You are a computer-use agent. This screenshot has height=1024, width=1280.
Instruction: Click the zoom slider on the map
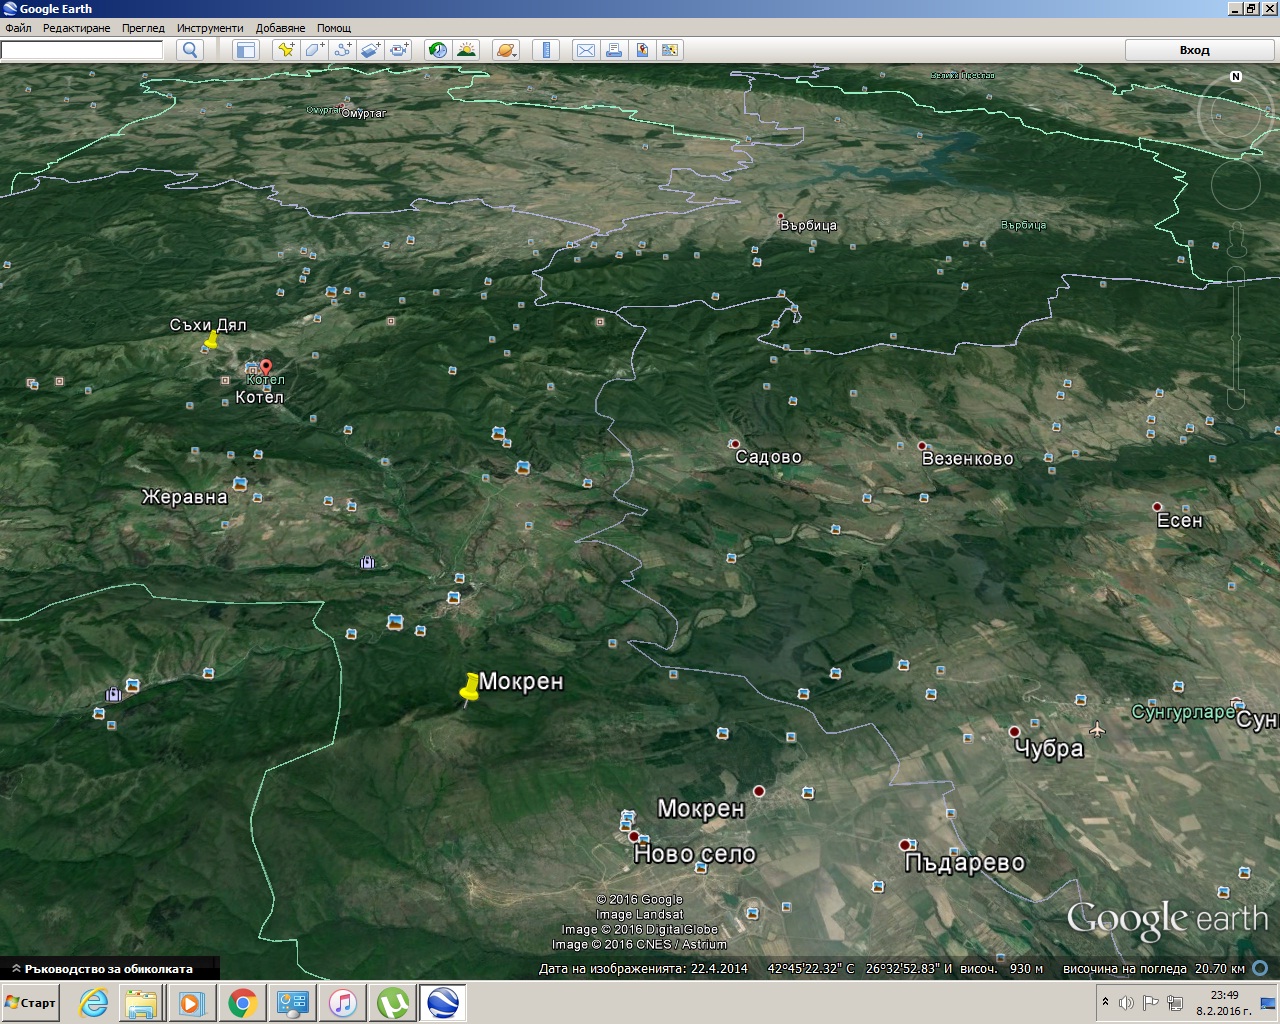[x=1236, y=335]
